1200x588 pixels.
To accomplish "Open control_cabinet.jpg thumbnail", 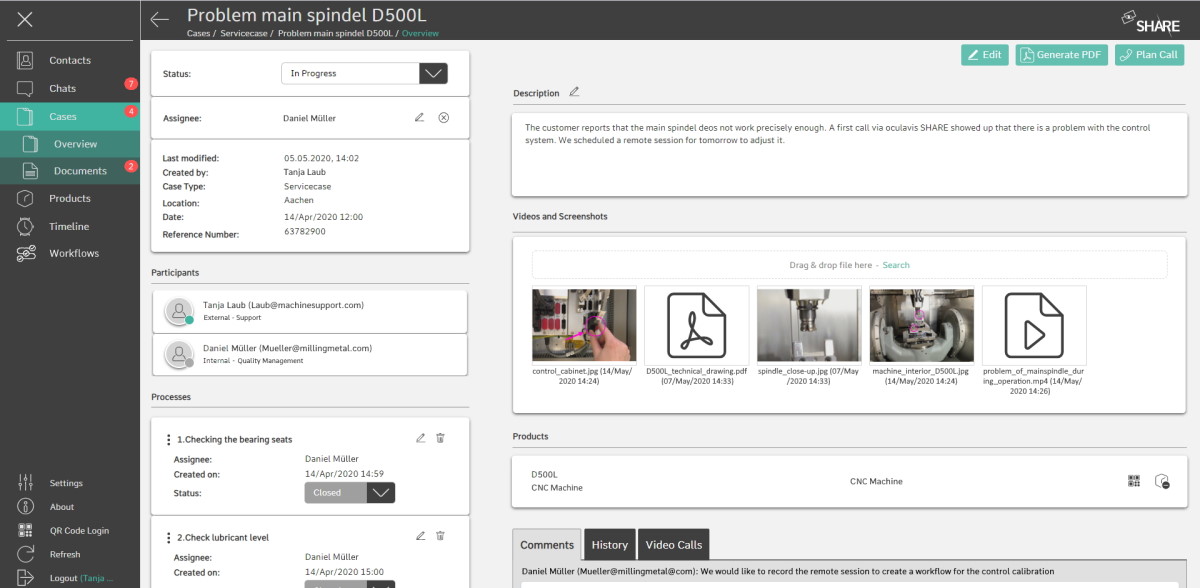I will [584, 325].
